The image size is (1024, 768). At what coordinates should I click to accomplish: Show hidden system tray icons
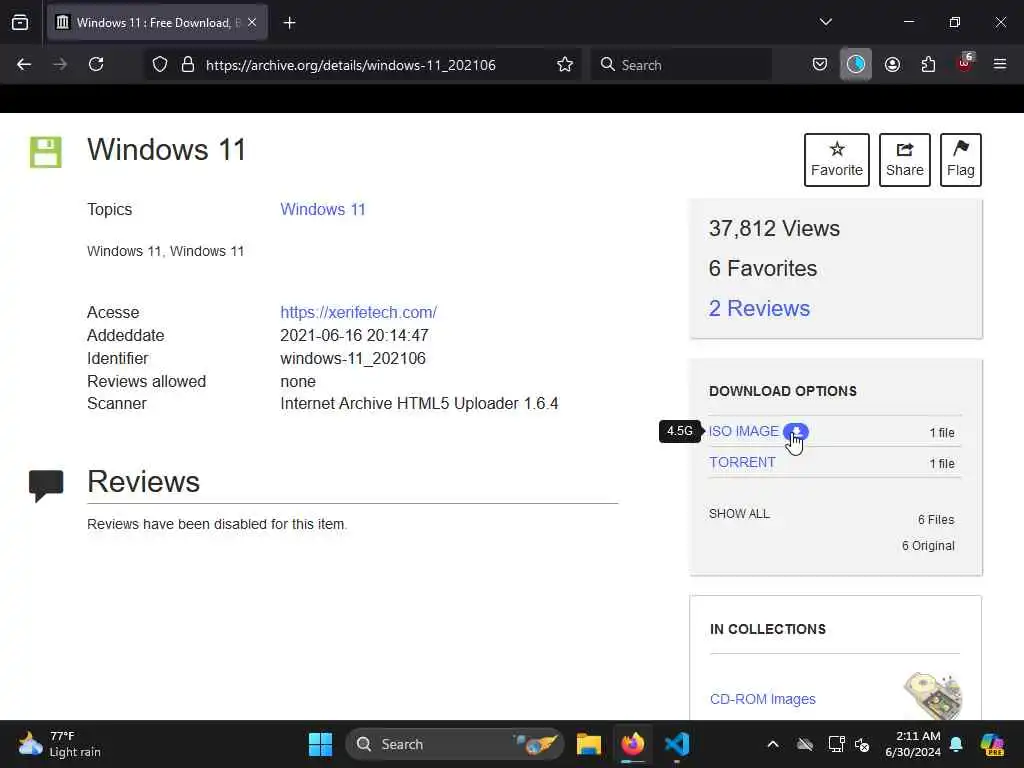(773, 744)
